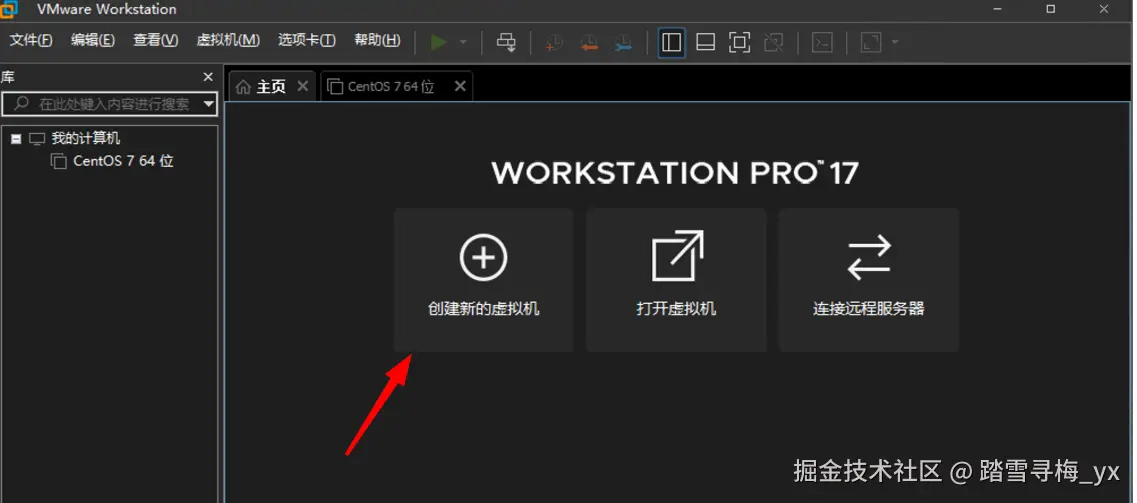Click the take snapshot clock icon

coord(554,43)
